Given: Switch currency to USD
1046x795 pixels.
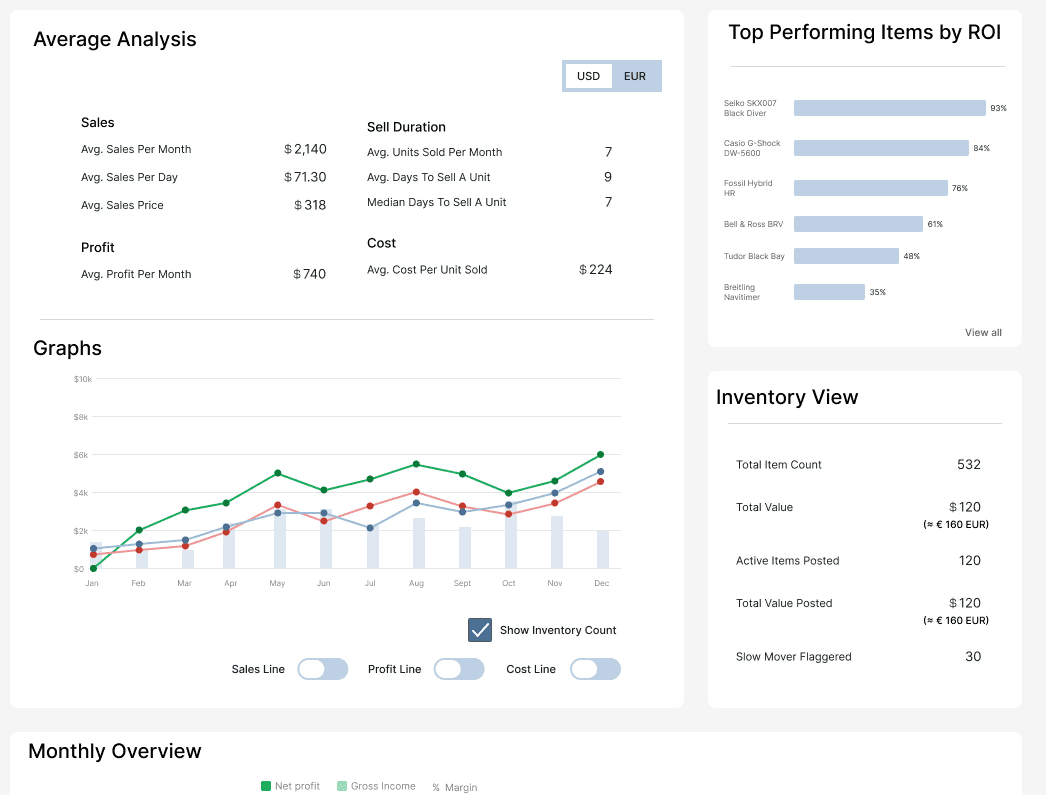Looking at the screenshot, I should point(588,76).
